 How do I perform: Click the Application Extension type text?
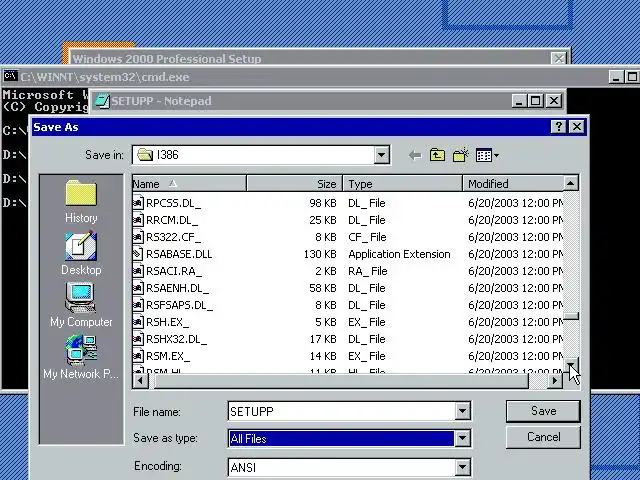point(399,254)
